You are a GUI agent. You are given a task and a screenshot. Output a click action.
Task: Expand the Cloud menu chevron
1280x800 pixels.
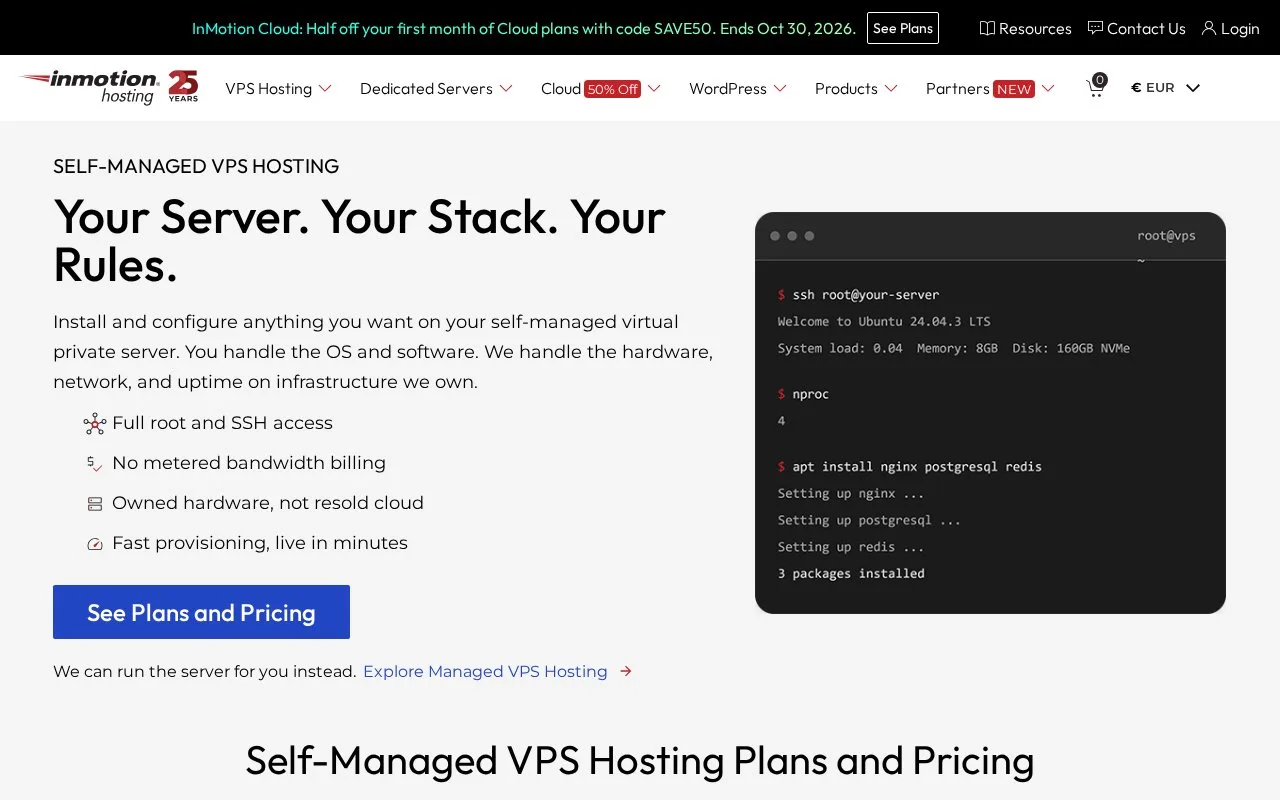tap(654, 89)
